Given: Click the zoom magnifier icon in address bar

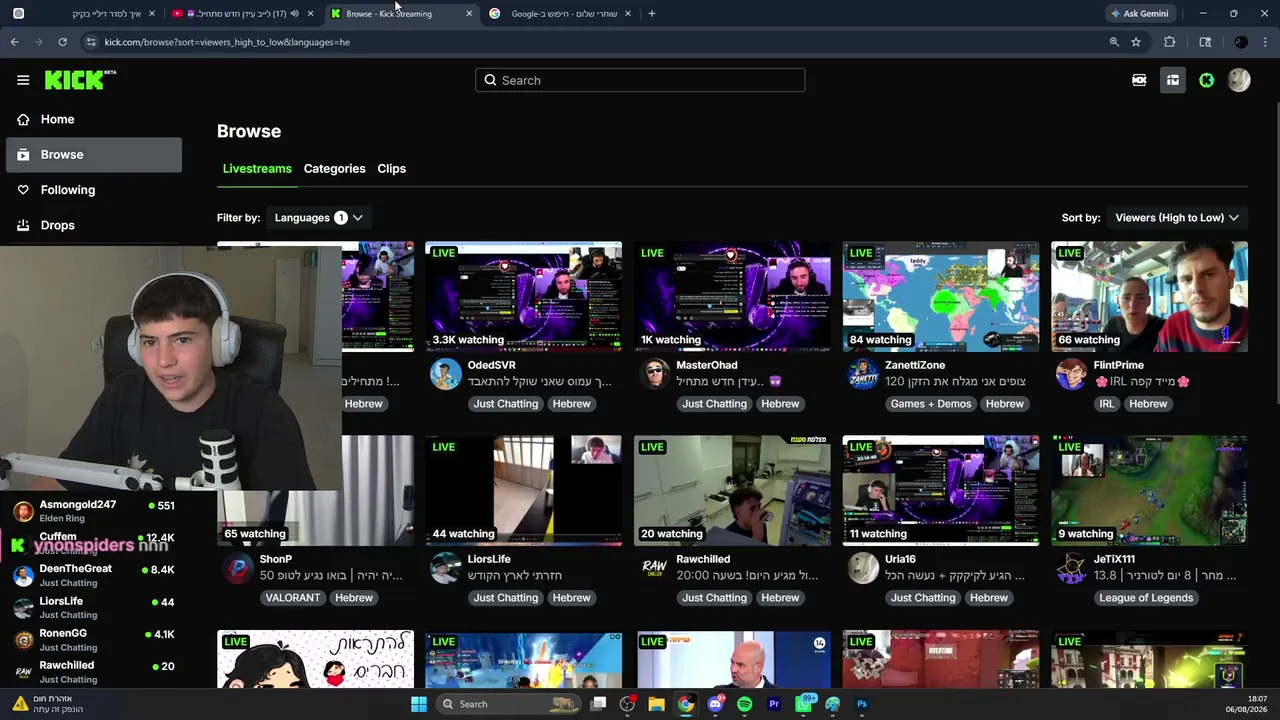Looking at the screenshot, I should coord(1114,42).
